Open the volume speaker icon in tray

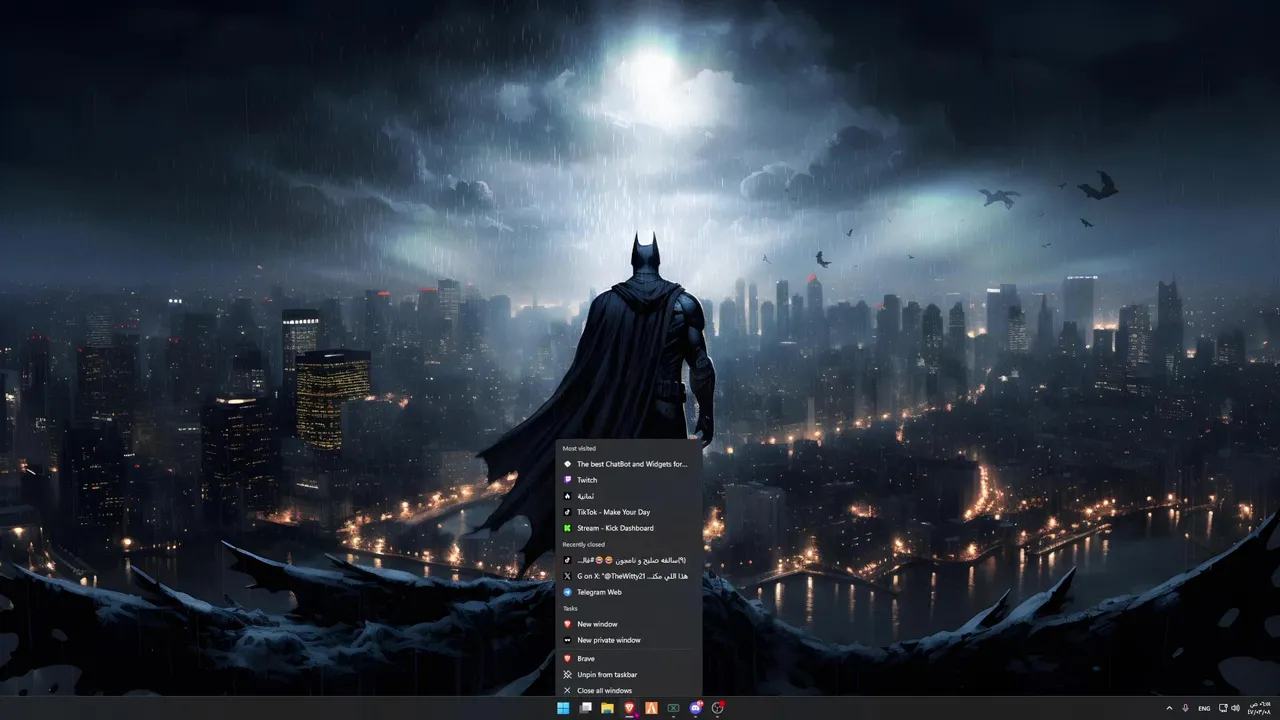coord(1235,708)
